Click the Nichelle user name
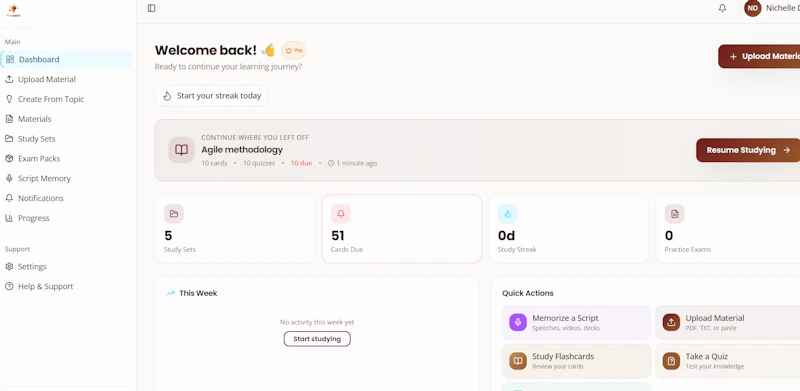This screenshot has height=391, width=800. 783,8
